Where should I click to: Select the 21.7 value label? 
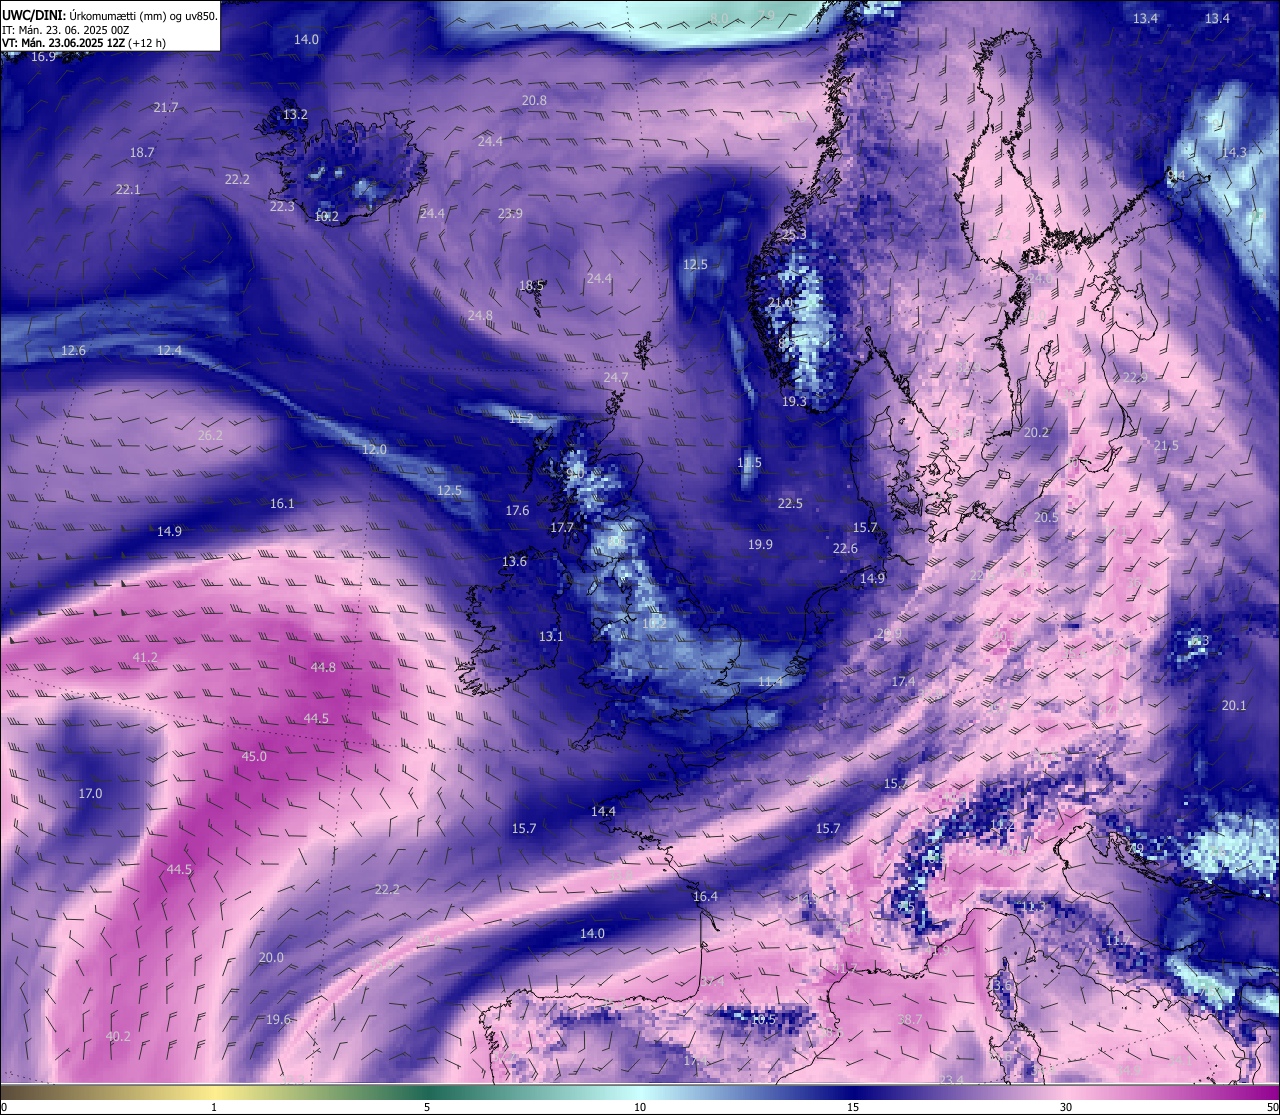tap(166, 107)
